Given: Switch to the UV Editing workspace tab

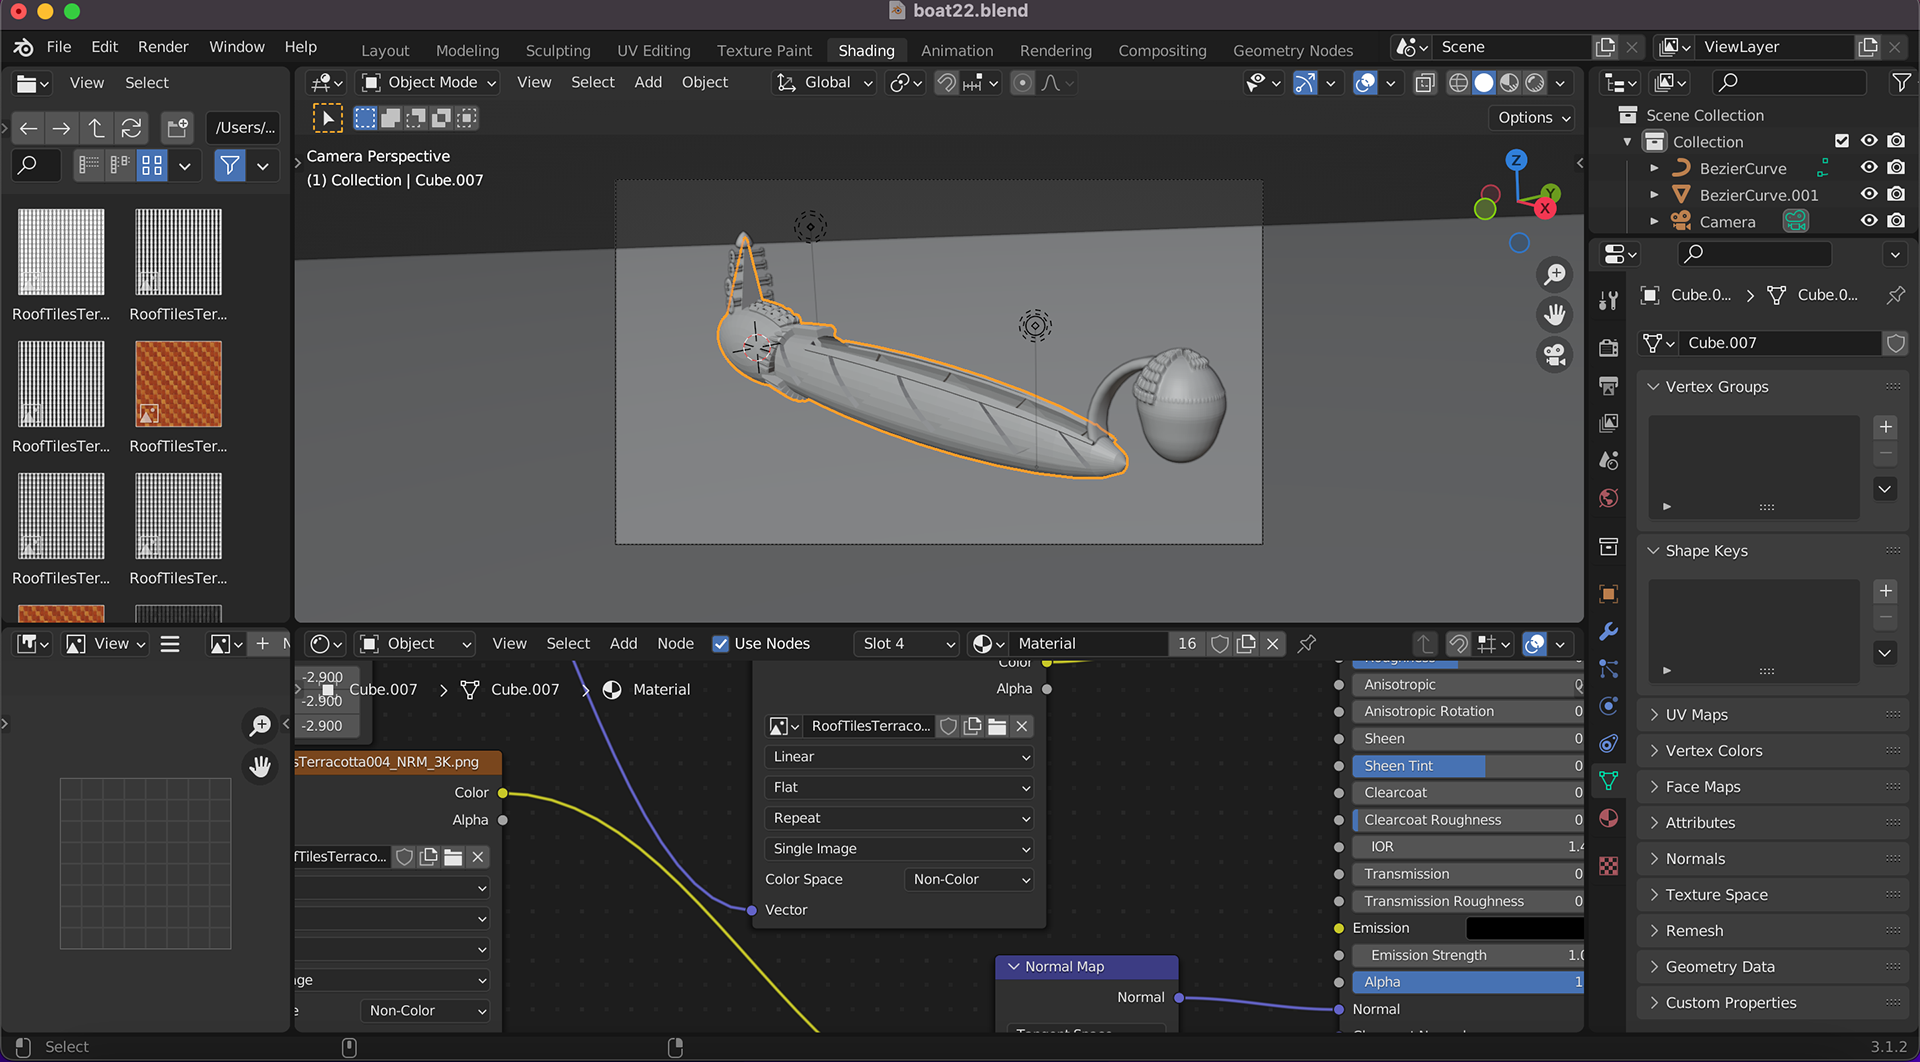Looking at the screenshot, I should coord(653,50).
